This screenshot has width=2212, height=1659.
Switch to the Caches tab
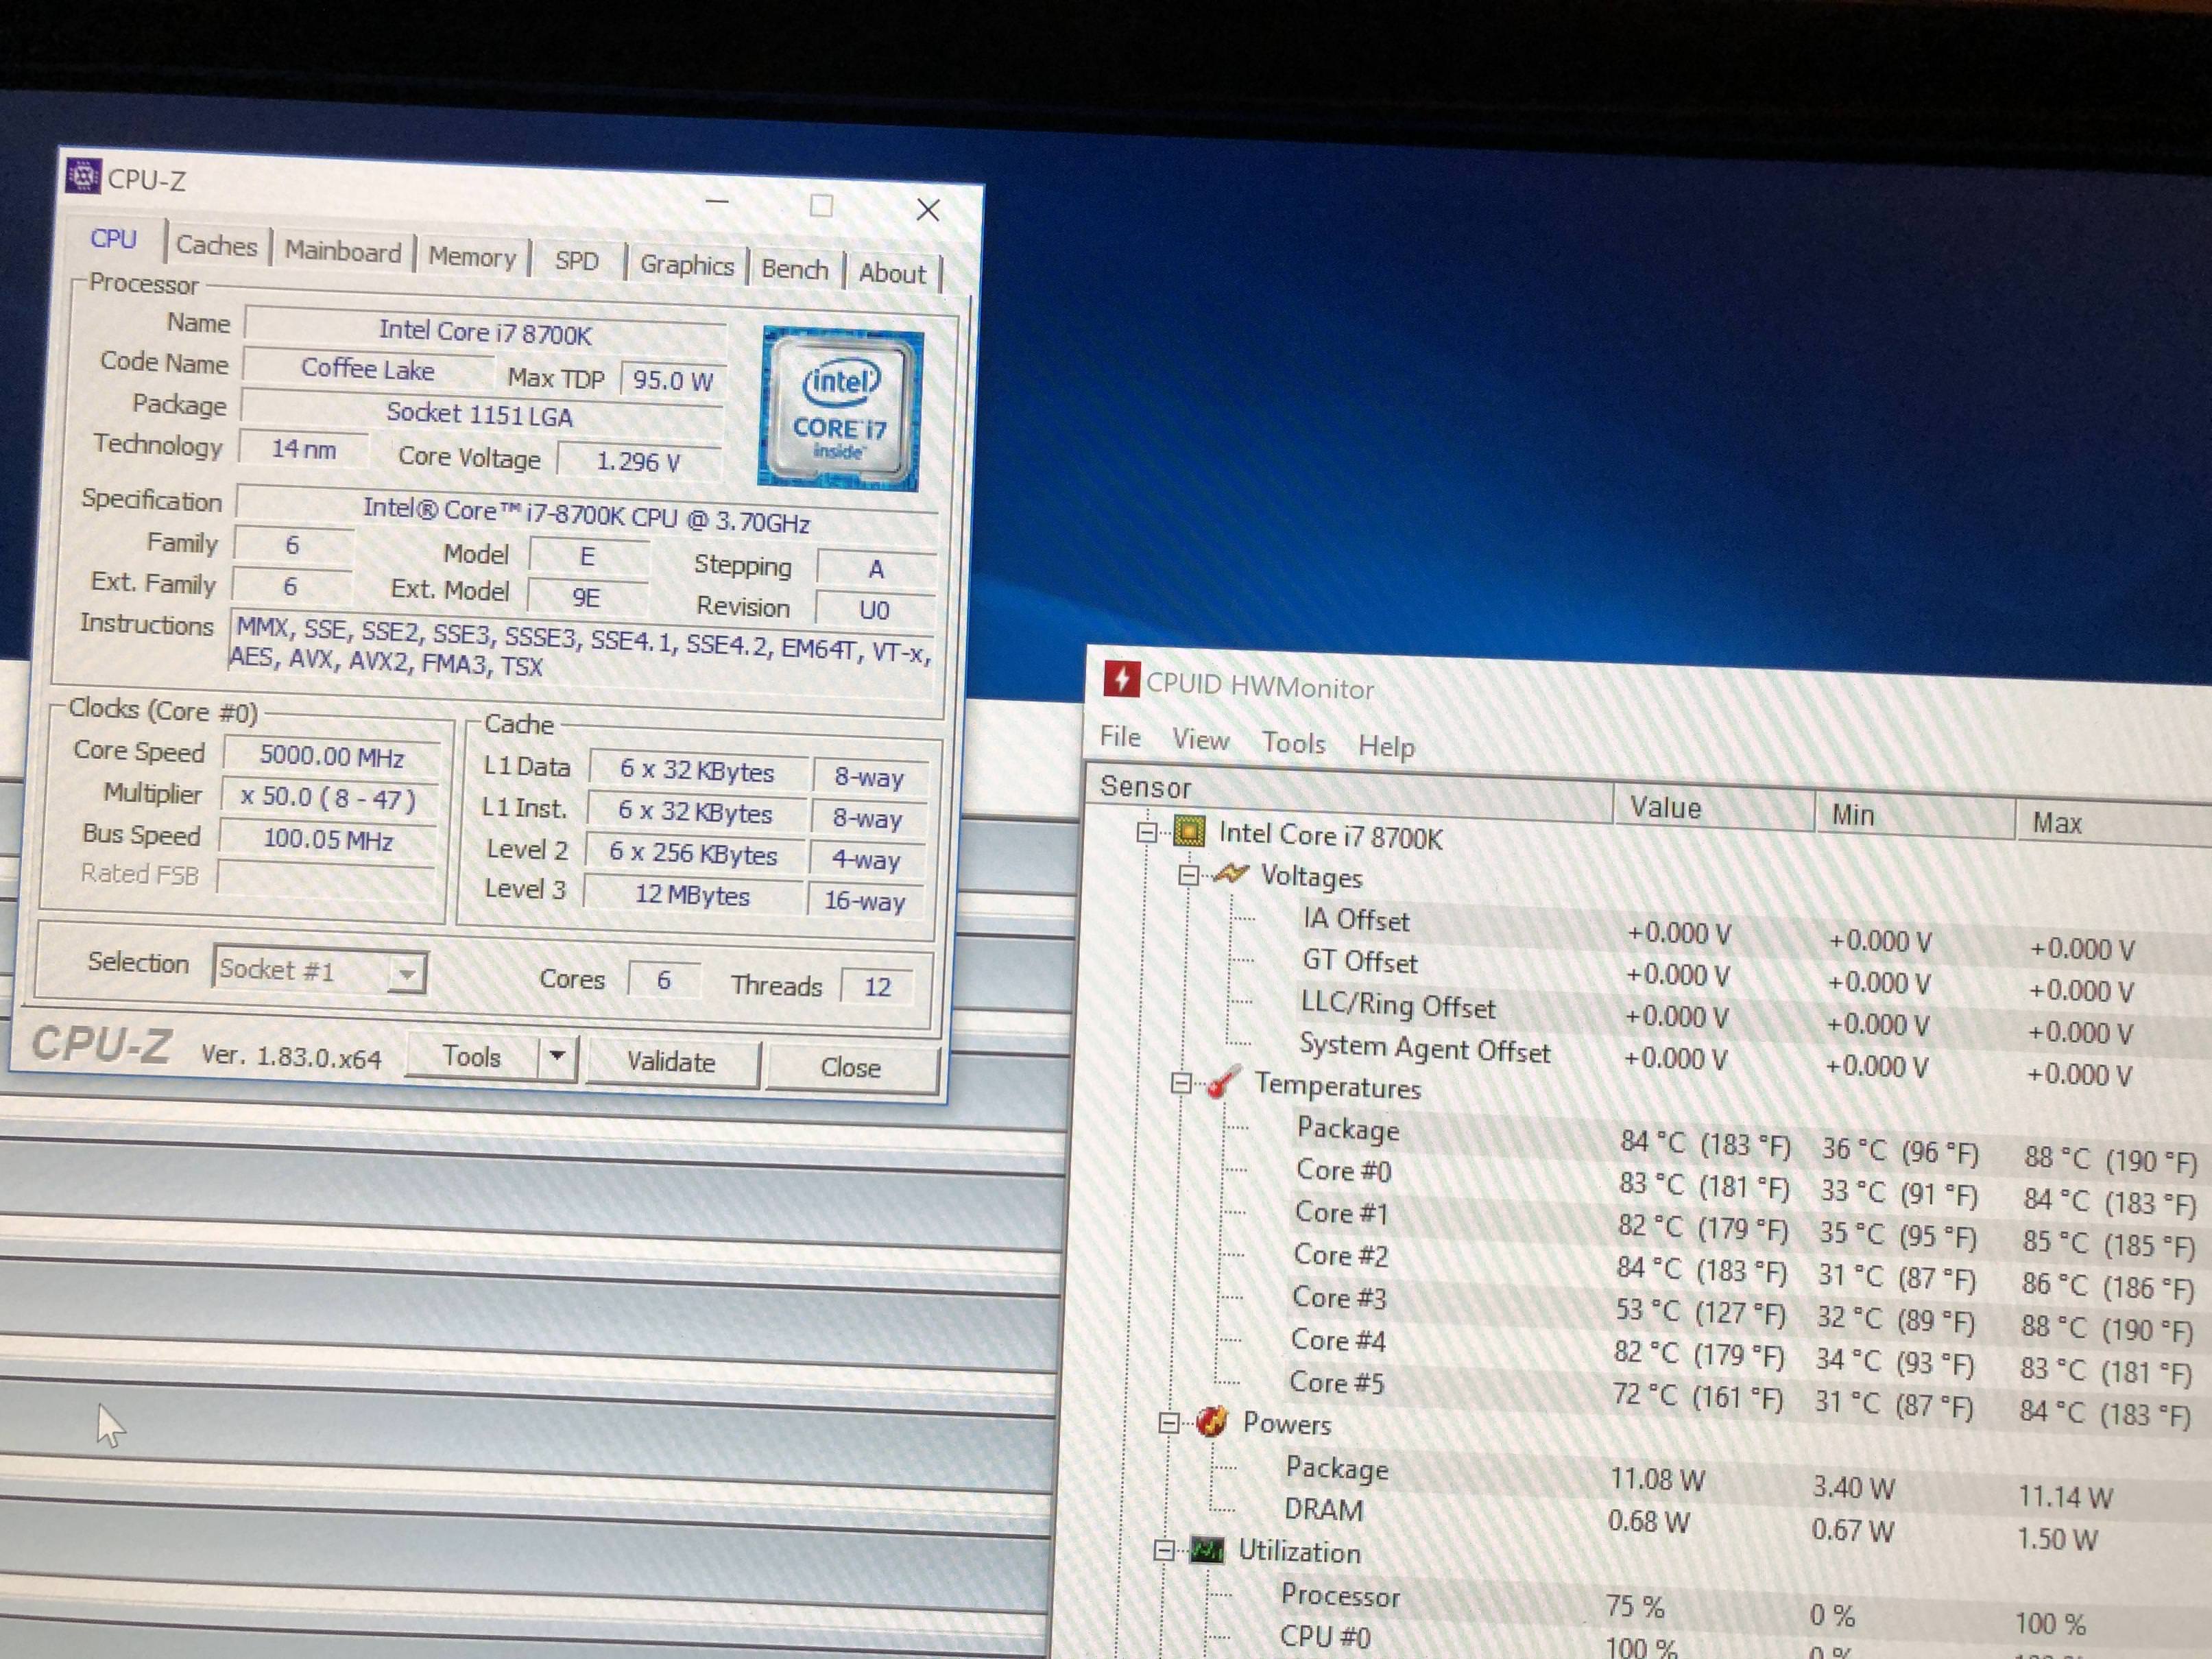(217, 245)
